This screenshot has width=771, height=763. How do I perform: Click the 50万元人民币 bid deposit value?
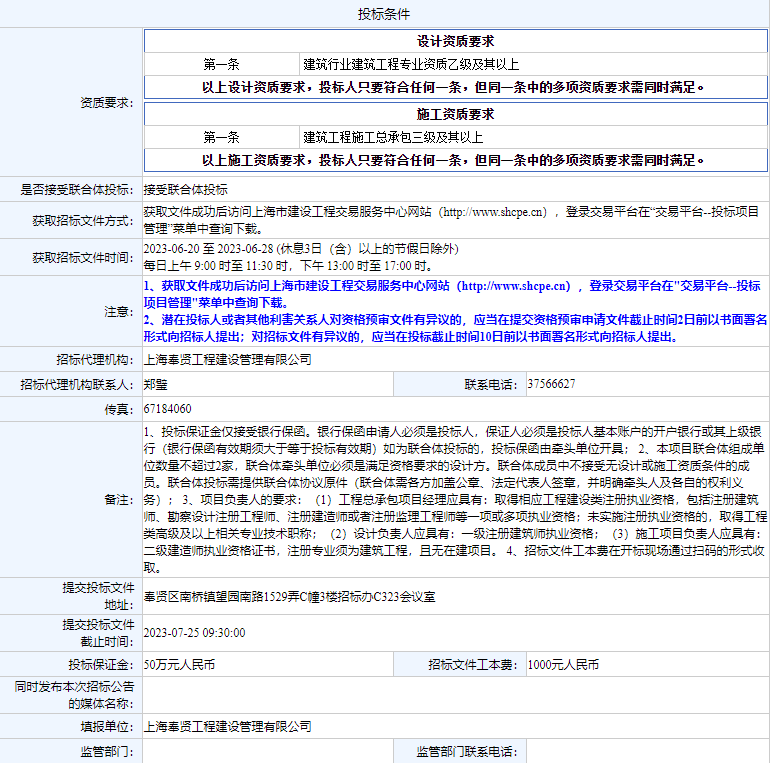point(179,664)
